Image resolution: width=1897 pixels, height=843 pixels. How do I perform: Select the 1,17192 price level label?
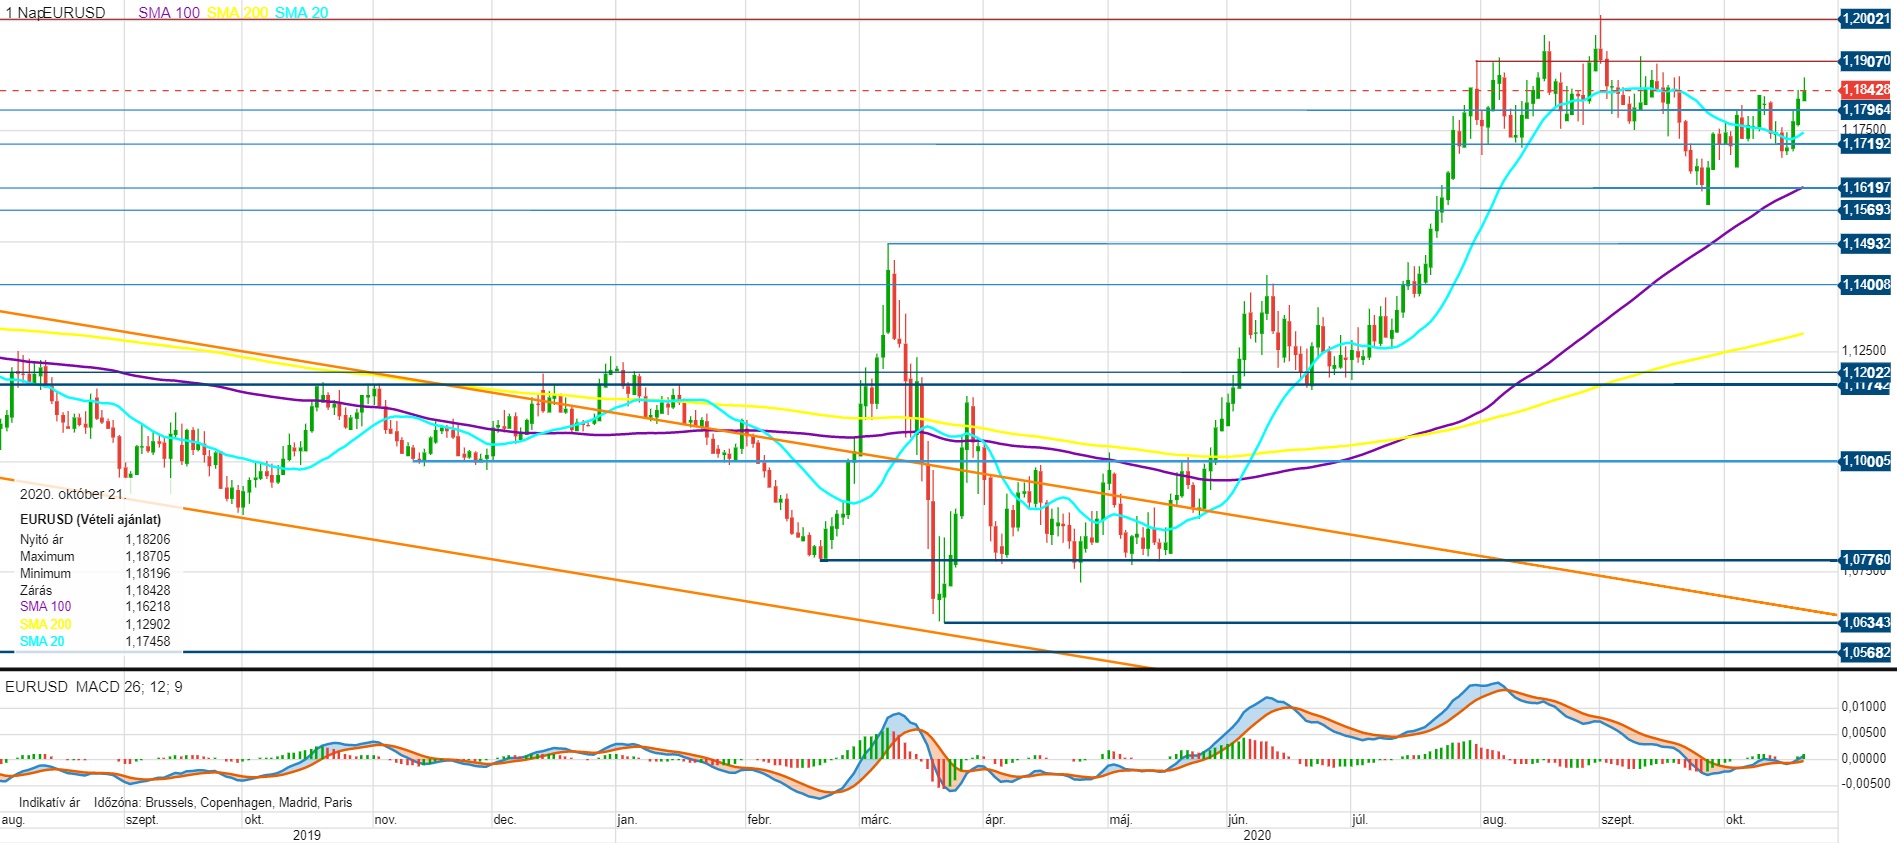tap(1866, 144)
